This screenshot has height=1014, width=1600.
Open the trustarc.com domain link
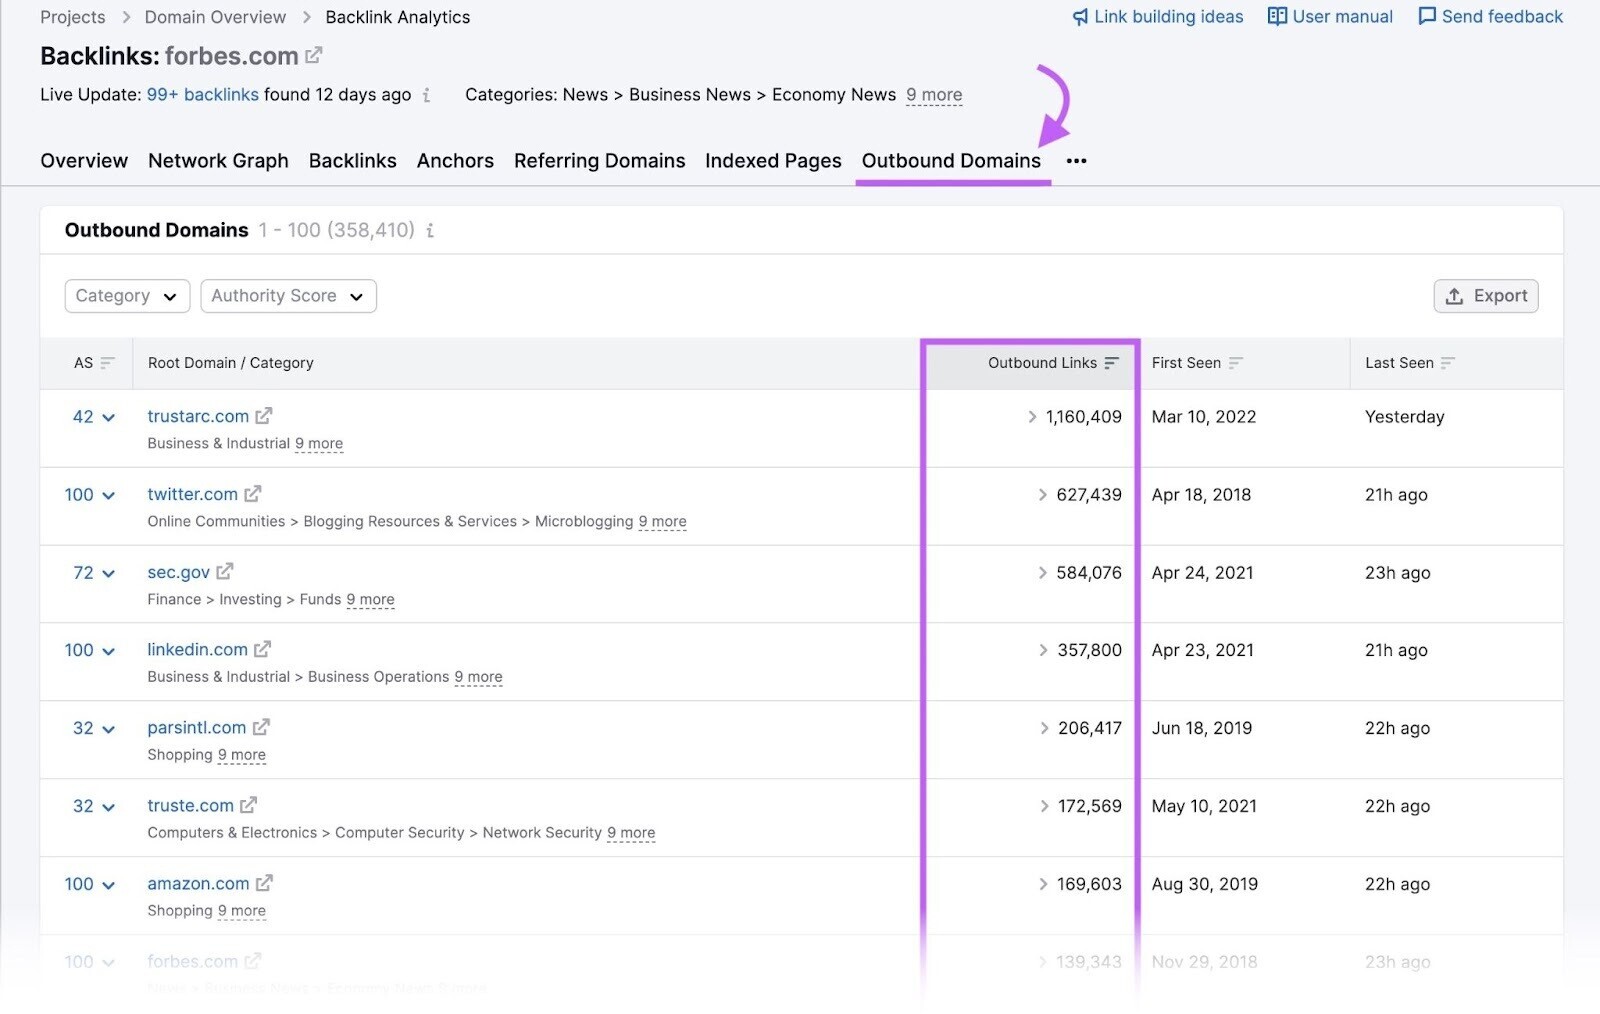click(x=198, y=416)
